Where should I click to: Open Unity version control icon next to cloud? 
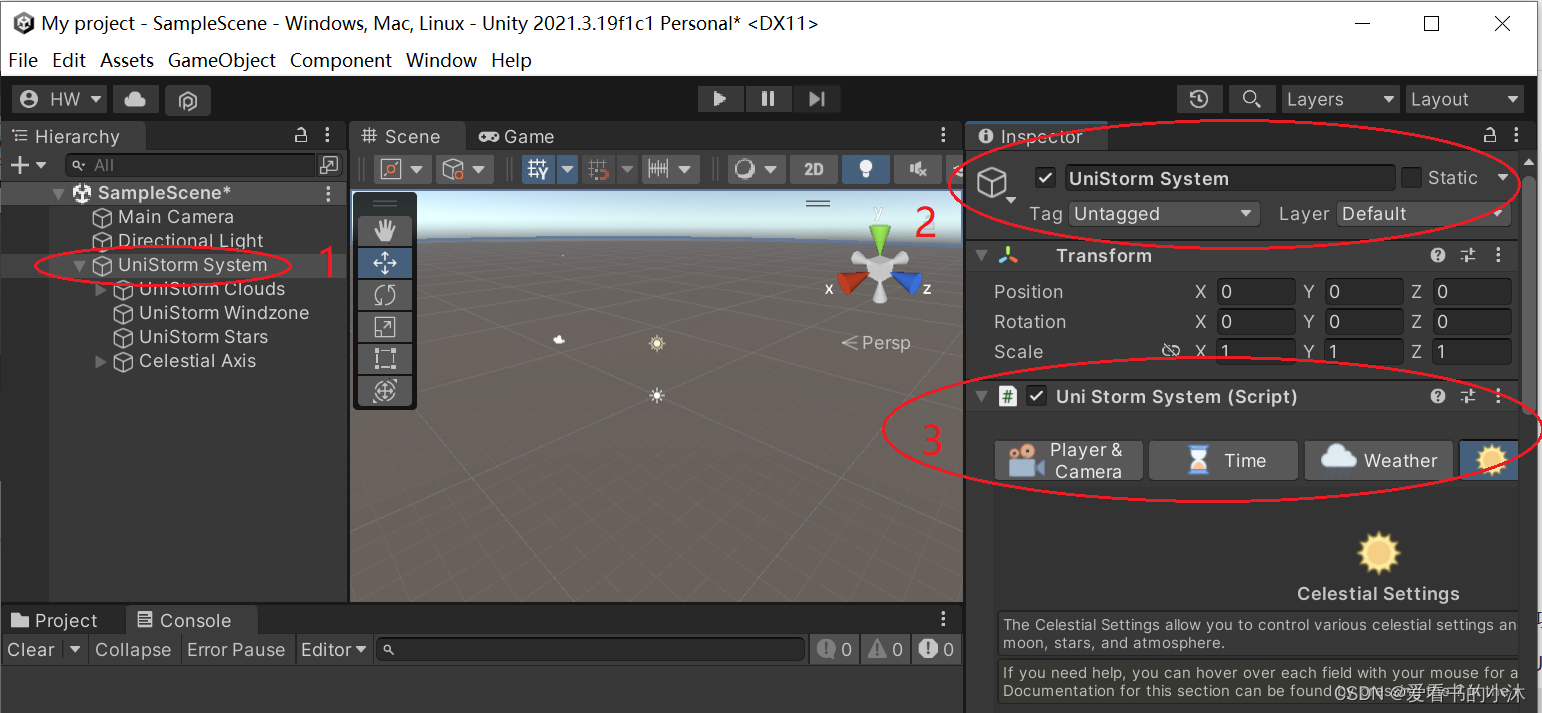click(188, 99)
